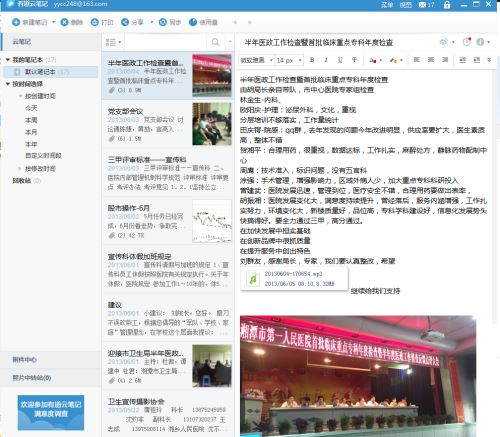Screen dimensions: 500x437
Task: Open the 满意度调查 survey banner
Action: click(51, 413)
